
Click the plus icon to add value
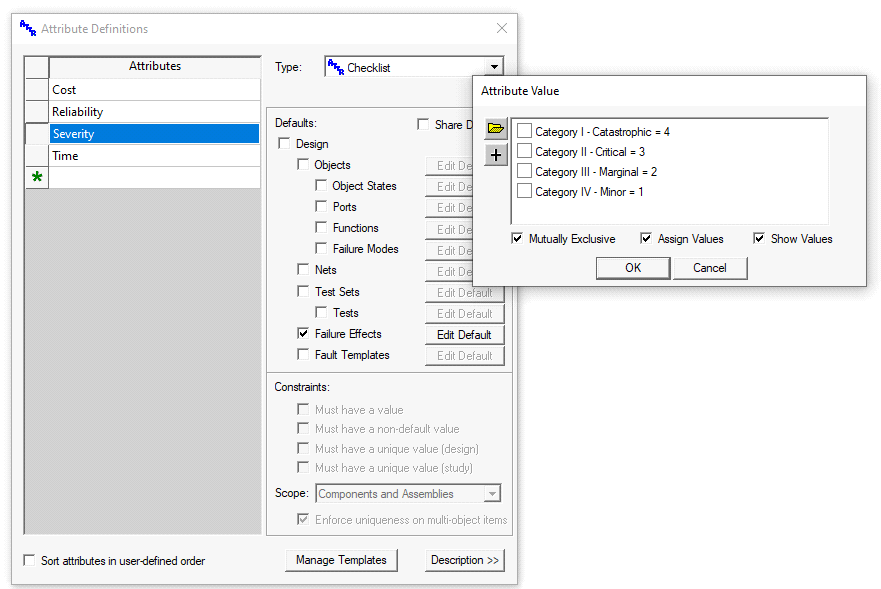click(496, 155)
